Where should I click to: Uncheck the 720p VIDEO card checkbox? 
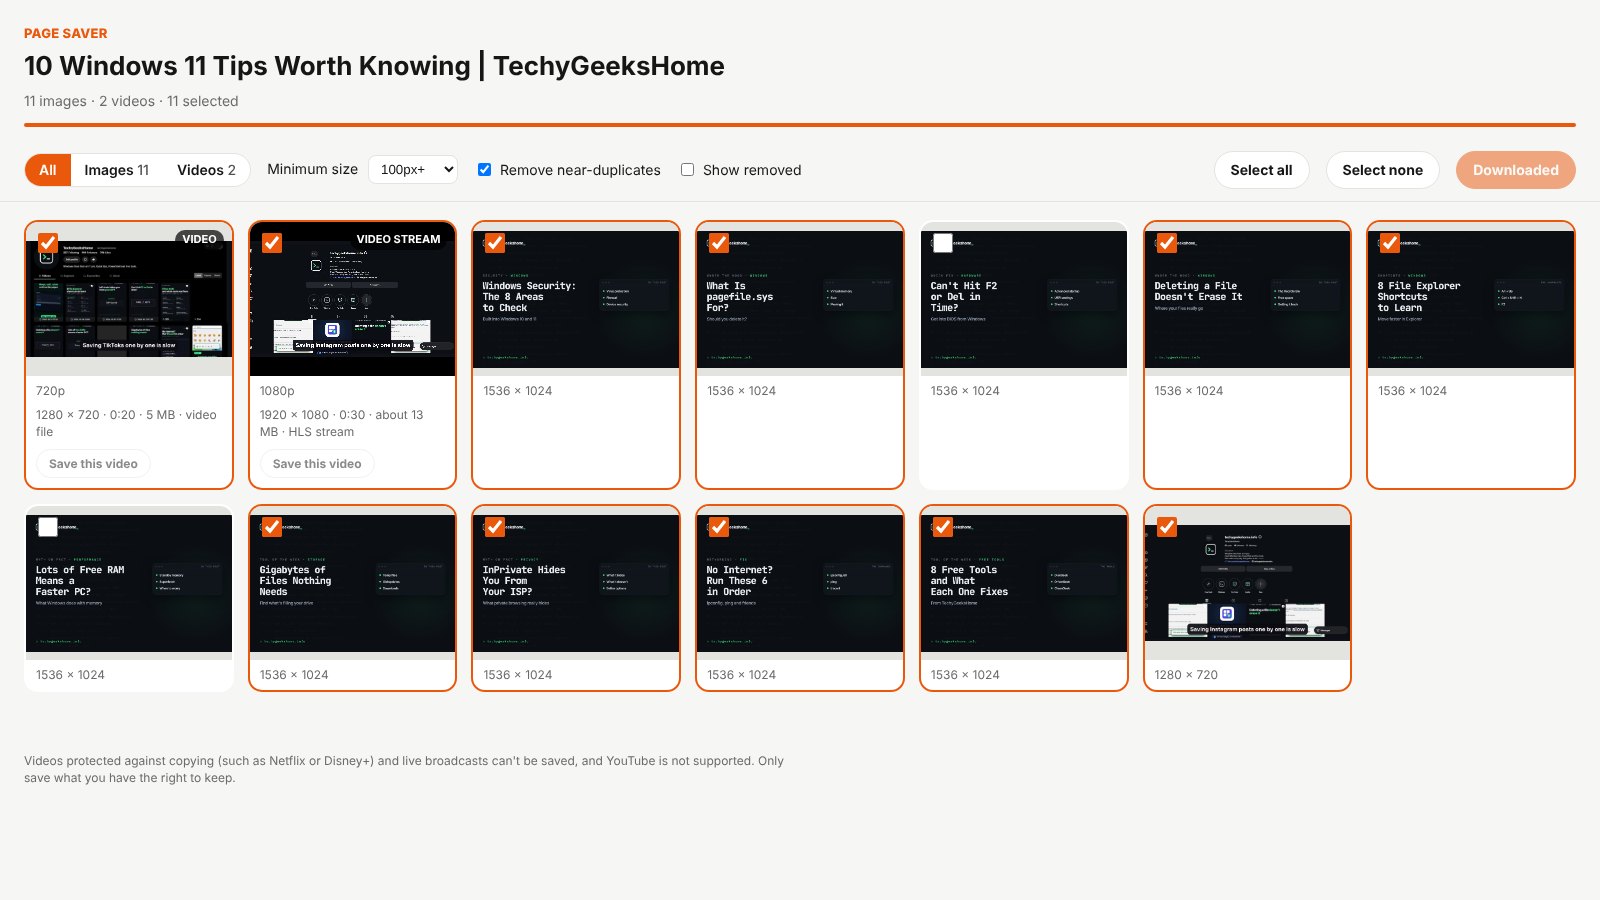[48, 243]
